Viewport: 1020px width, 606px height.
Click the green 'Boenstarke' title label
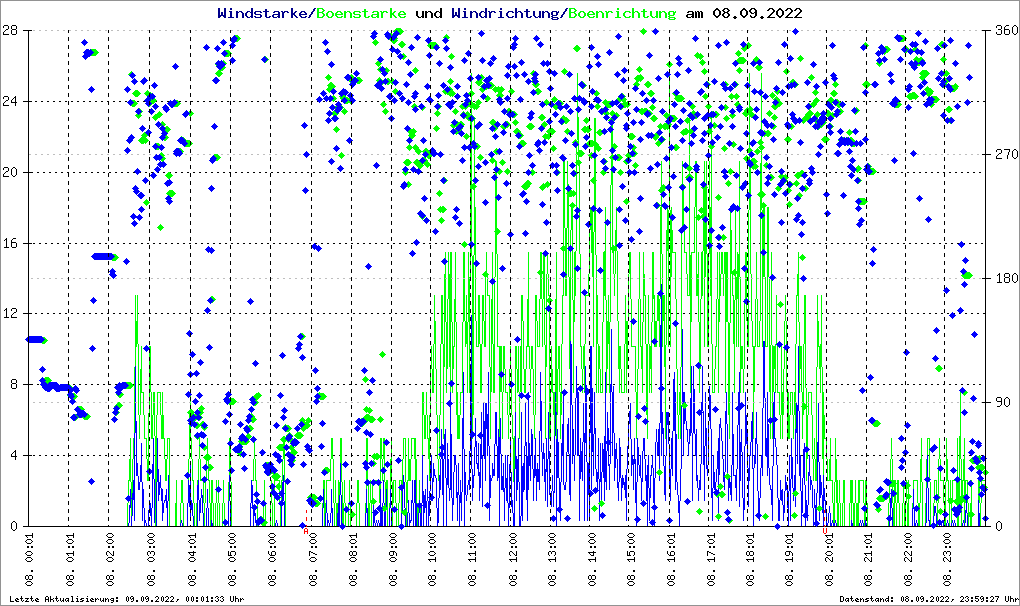pos(361,14)
